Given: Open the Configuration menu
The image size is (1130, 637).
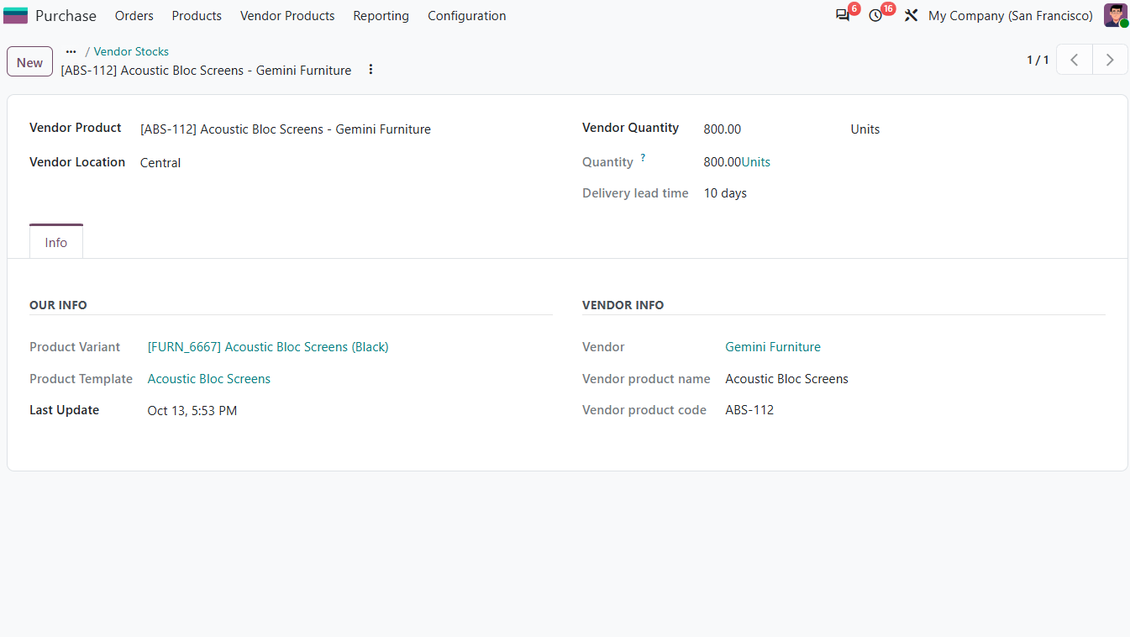Looking at the screenshot, I should coord(467,16).
